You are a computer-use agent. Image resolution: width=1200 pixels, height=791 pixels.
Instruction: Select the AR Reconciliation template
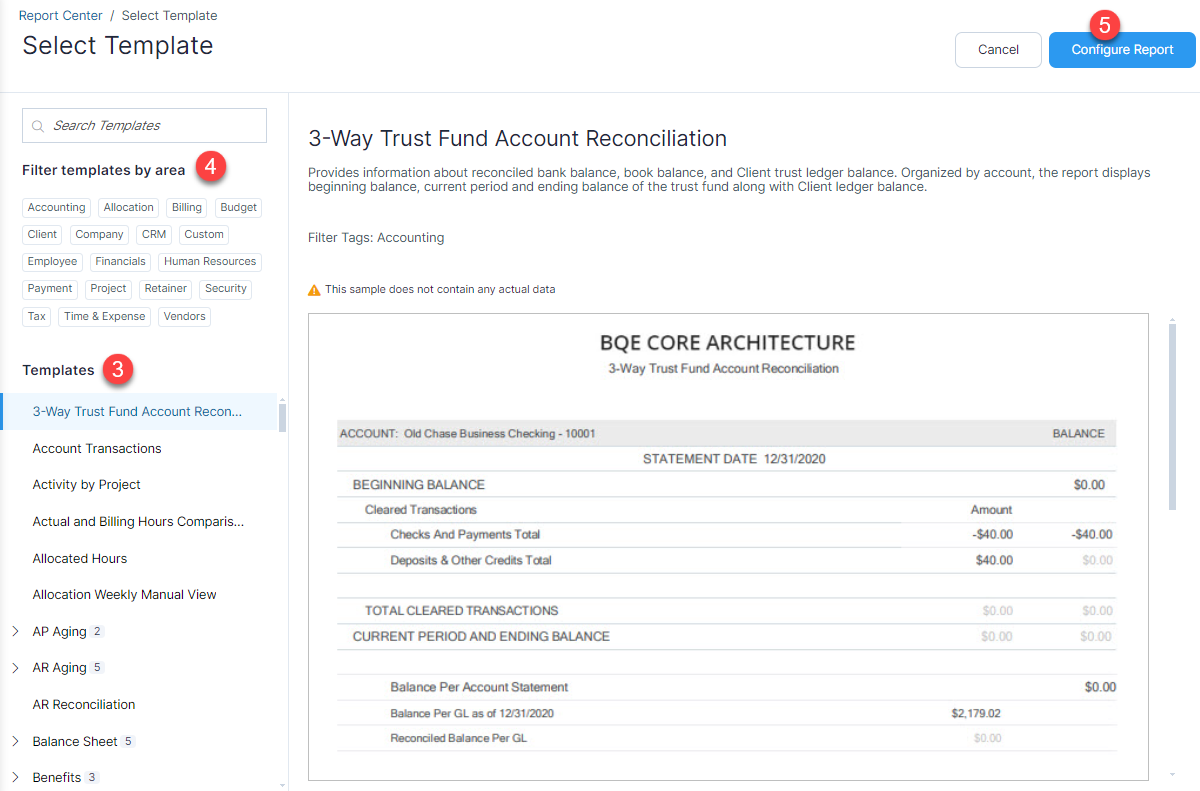[84, 704]
